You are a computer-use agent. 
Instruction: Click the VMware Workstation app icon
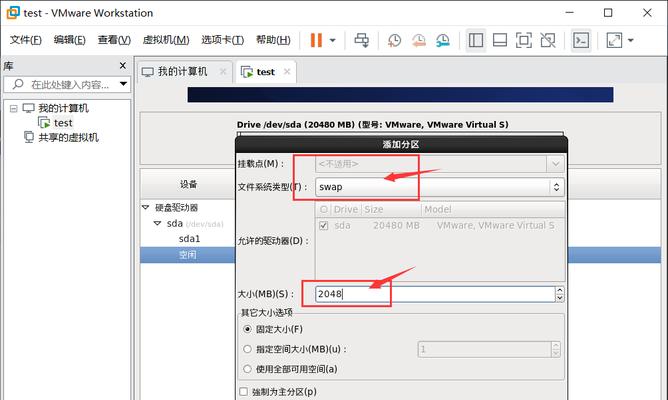(x=13, y=12)
